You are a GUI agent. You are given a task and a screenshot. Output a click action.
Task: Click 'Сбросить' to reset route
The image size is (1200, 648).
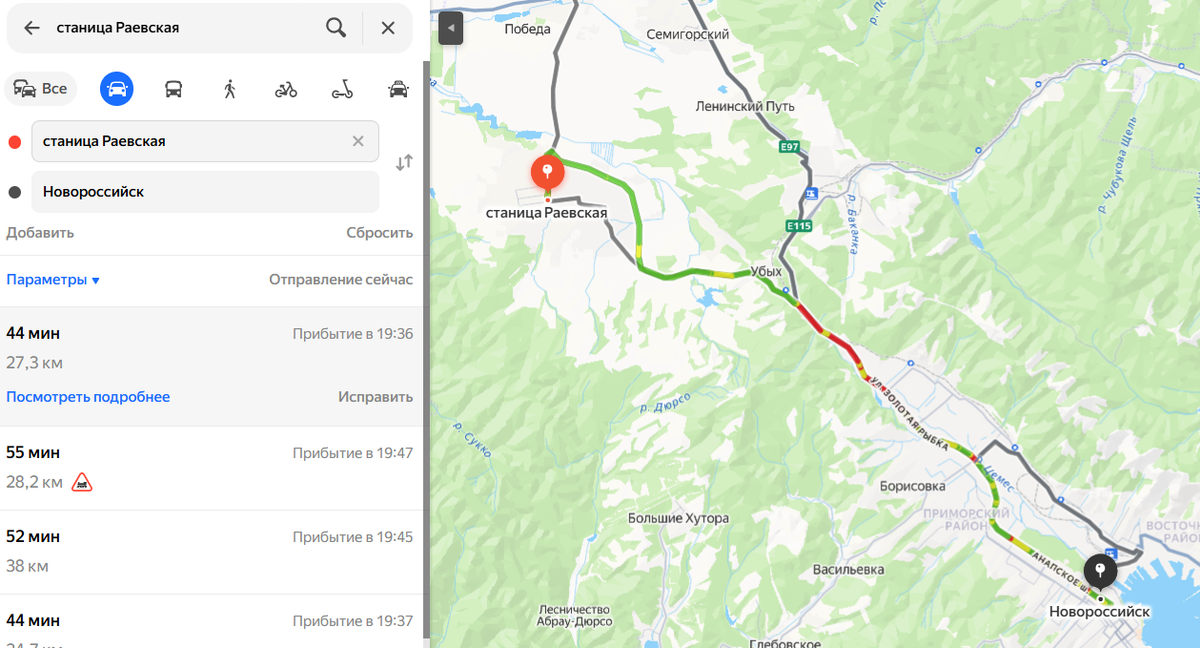pos(380,233)
